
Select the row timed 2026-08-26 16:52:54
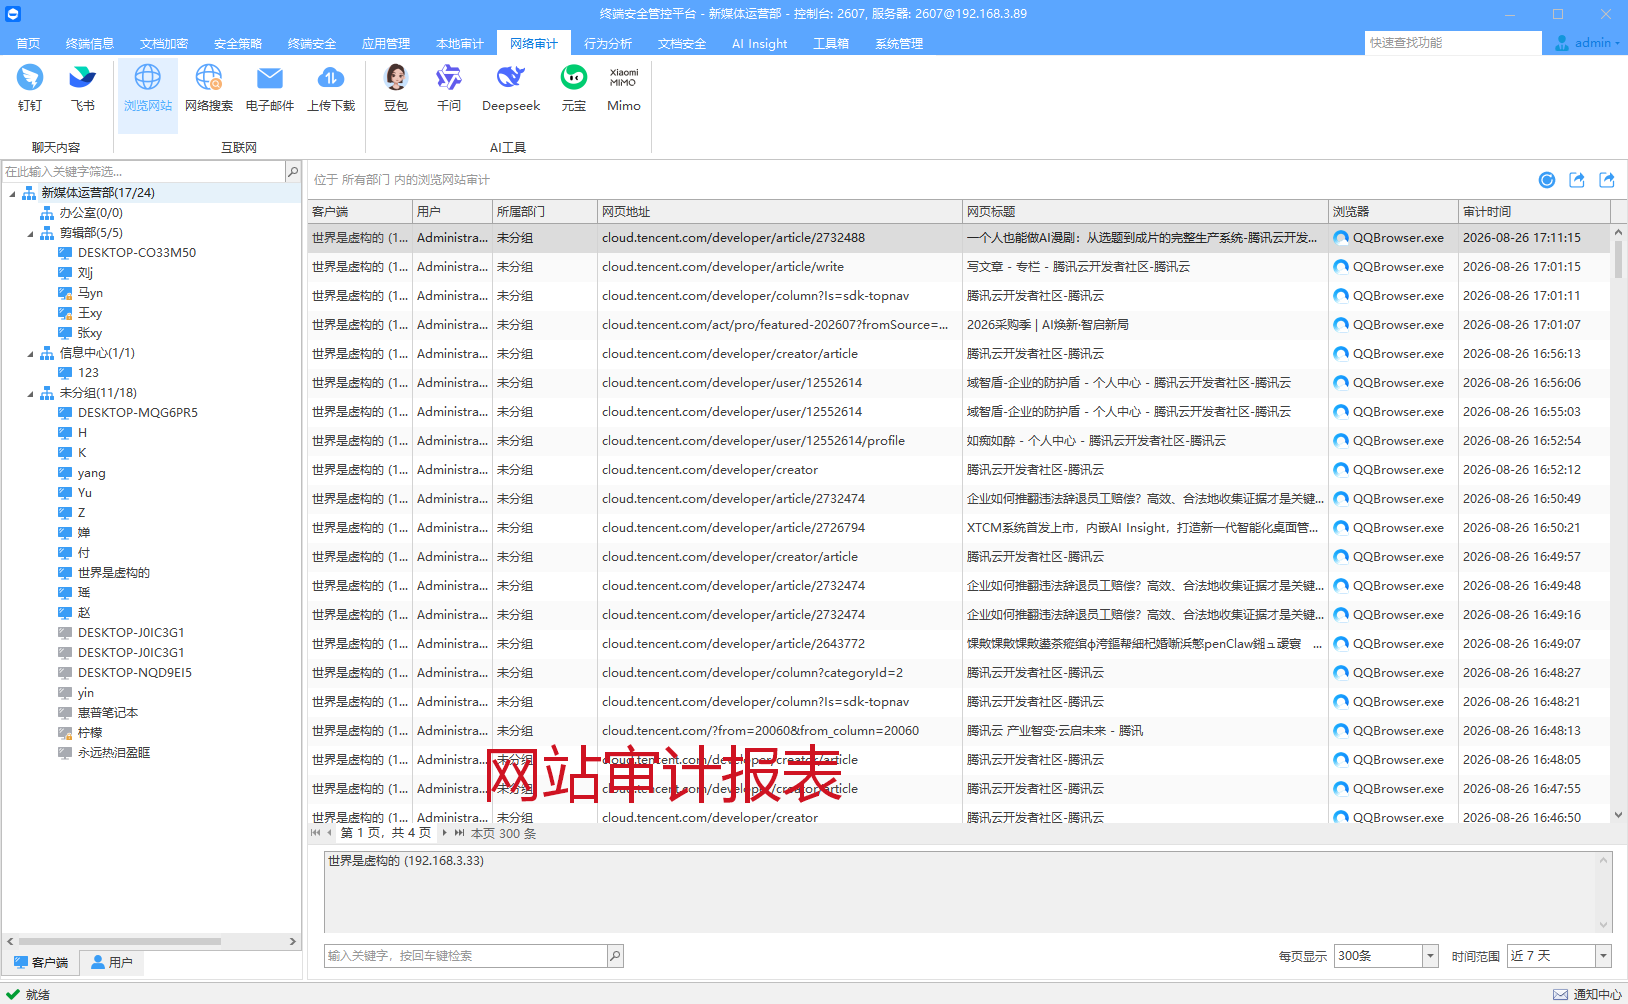coord(959,441)
